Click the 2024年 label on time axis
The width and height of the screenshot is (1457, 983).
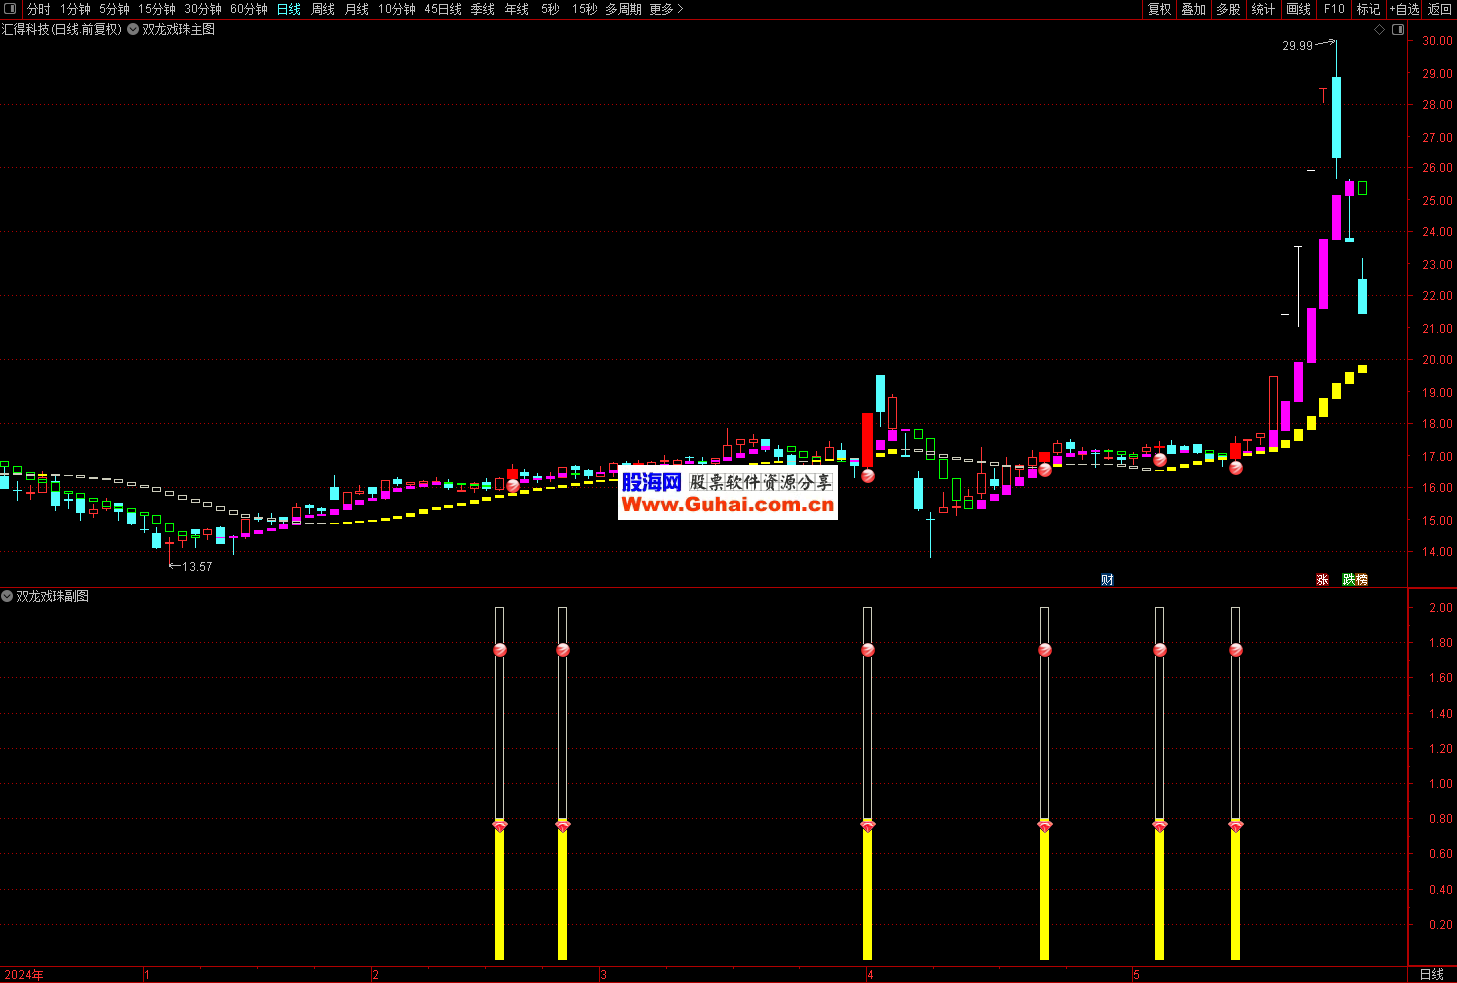pyautogui.click(x=24, y=975)
